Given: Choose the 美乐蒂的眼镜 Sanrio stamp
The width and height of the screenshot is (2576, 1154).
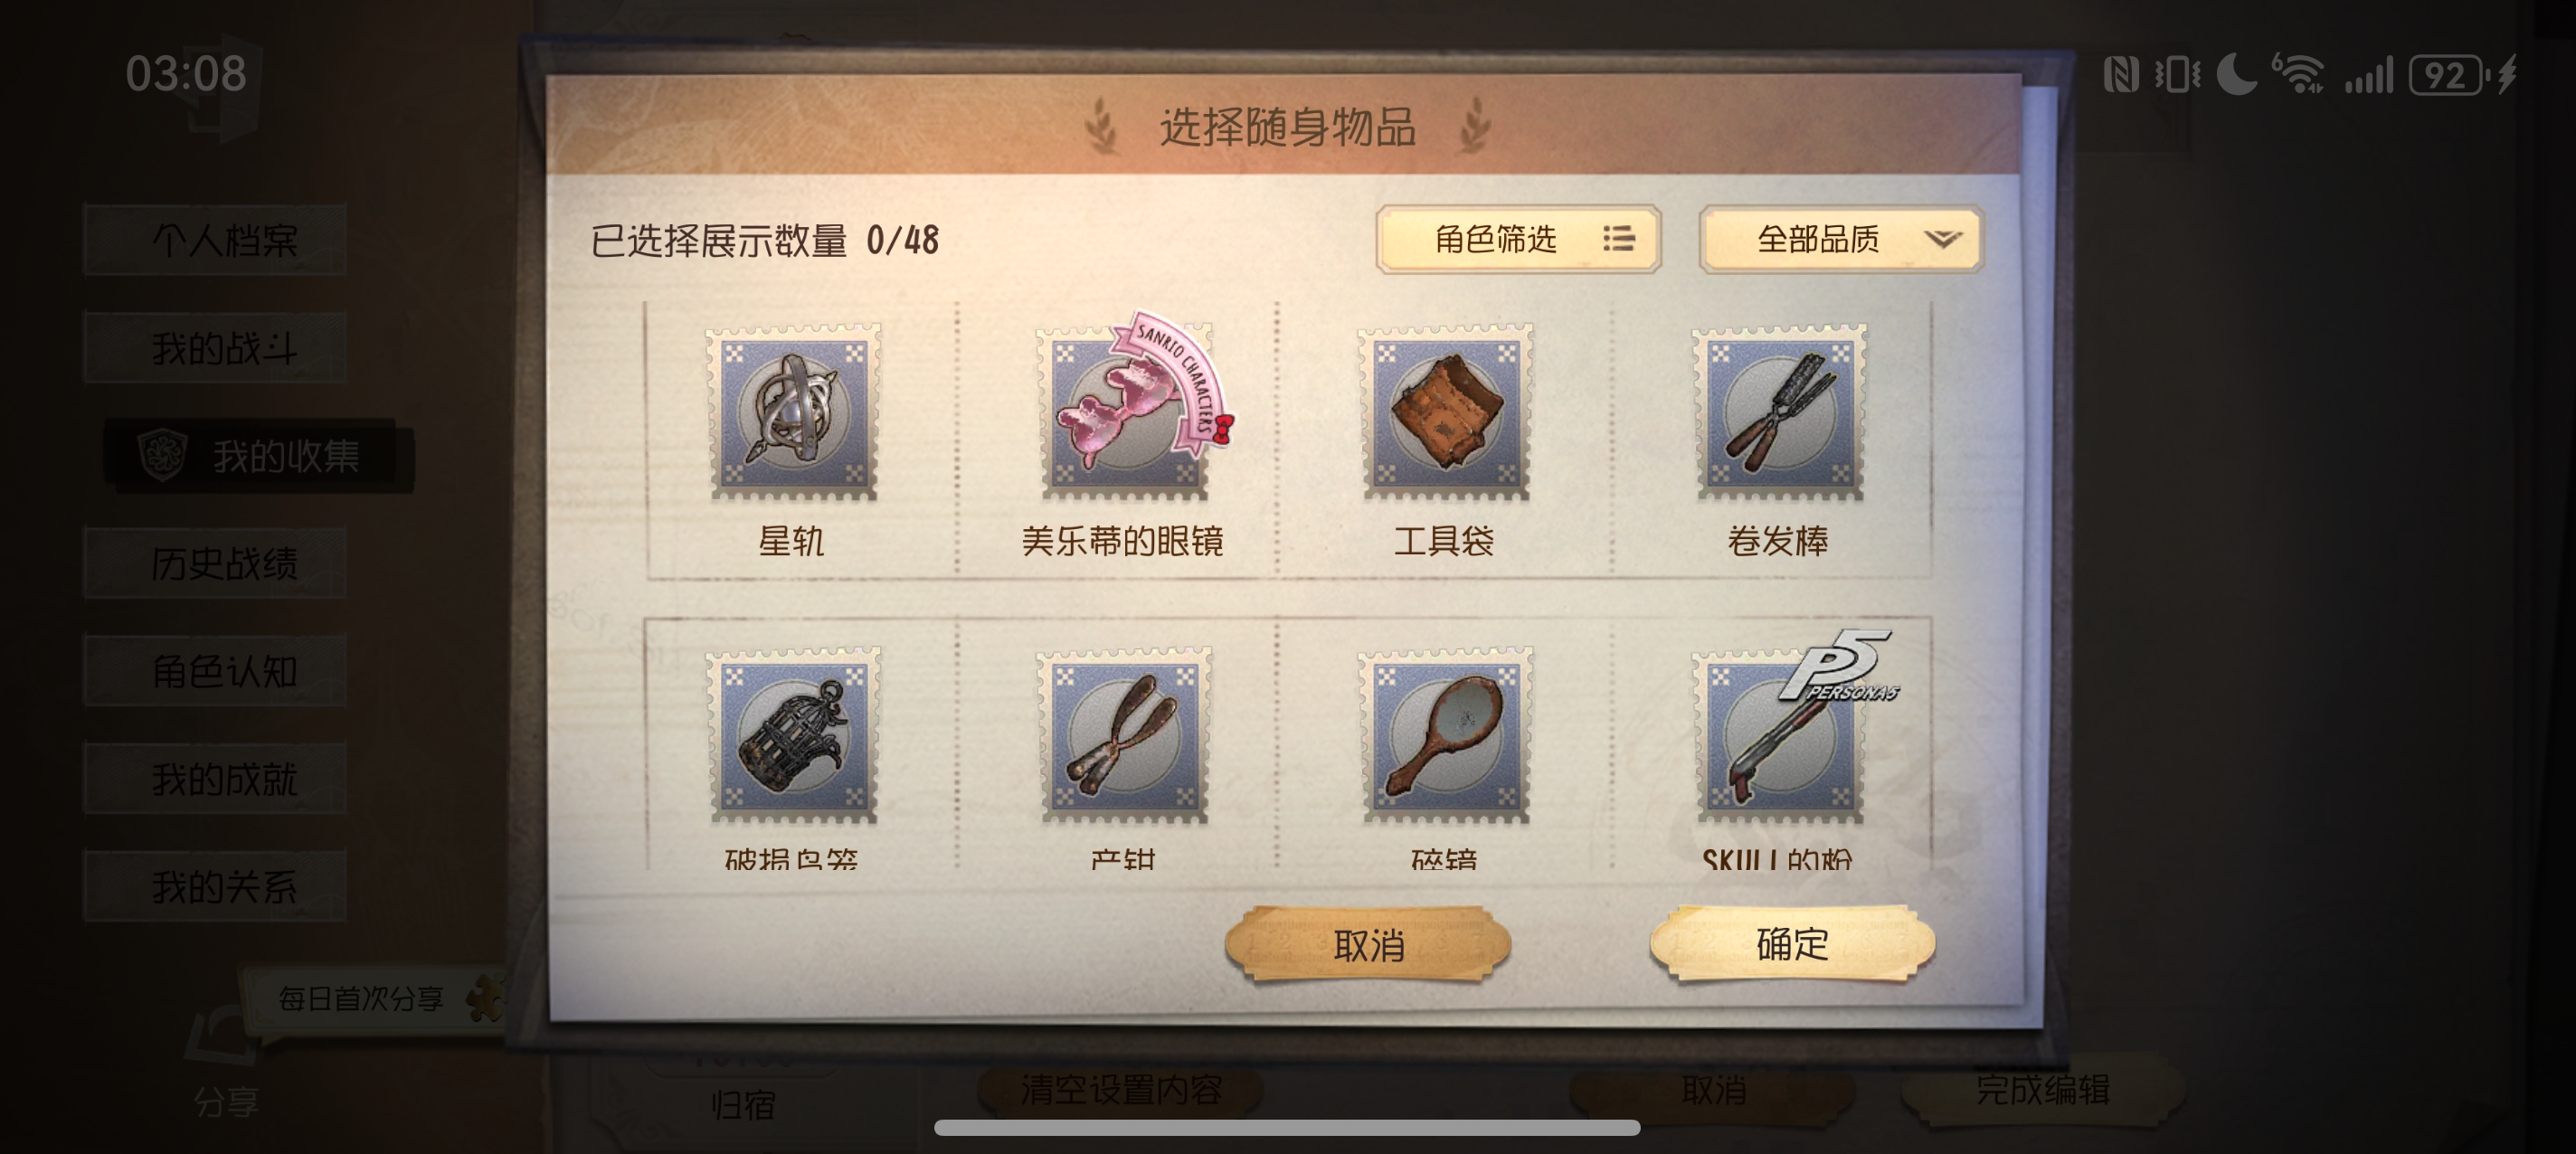Looking at the screenshot, I should point(1126,412).
